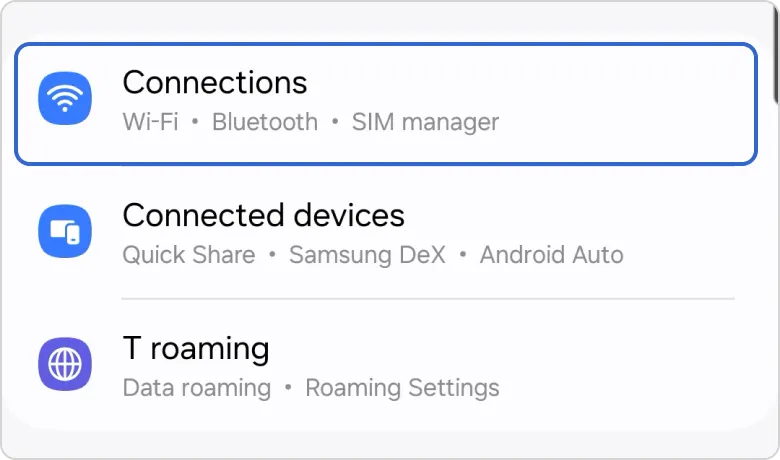Tap the blue Wi-Fi Connections icon

click(65, 101)
